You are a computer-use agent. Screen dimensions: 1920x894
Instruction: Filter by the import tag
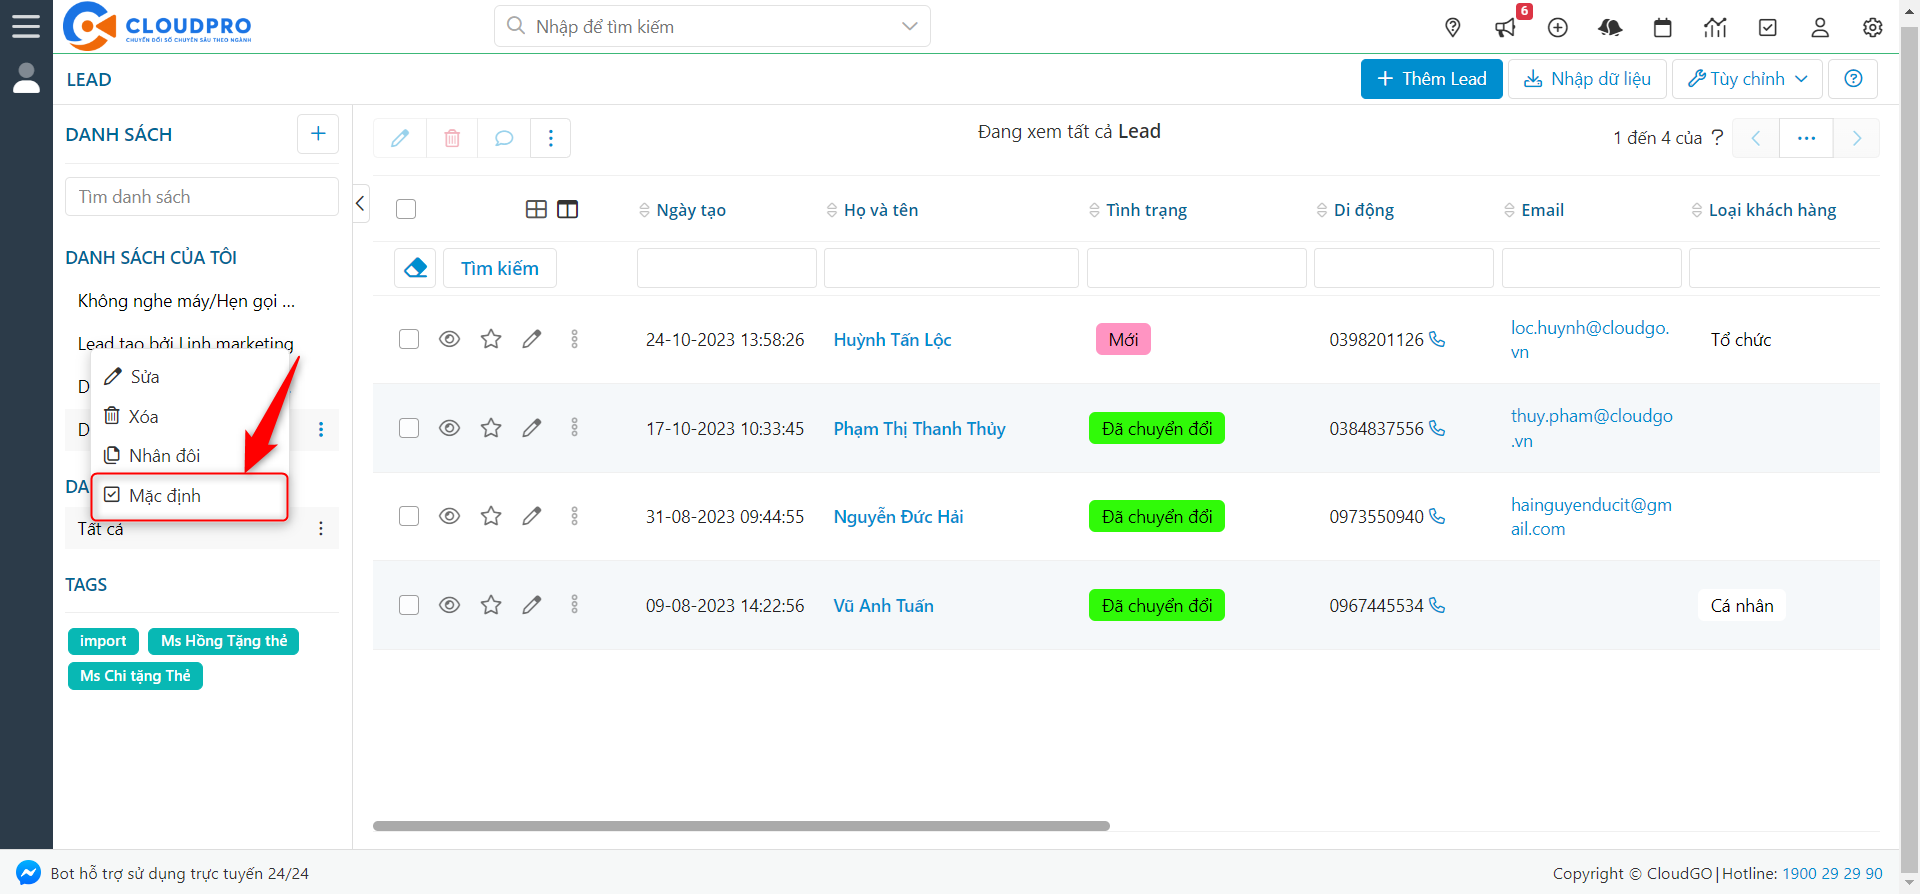[103, 641]
